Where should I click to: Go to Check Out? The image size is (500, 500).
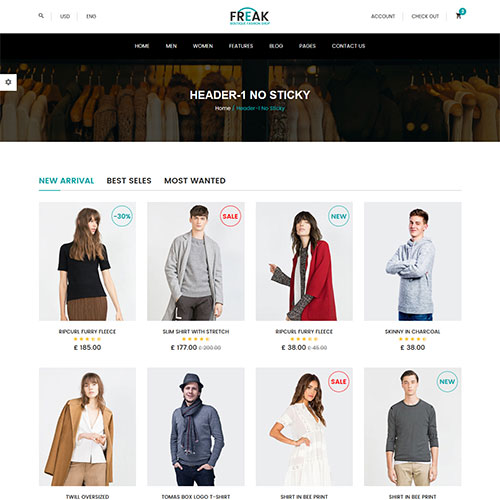point(425,16)
